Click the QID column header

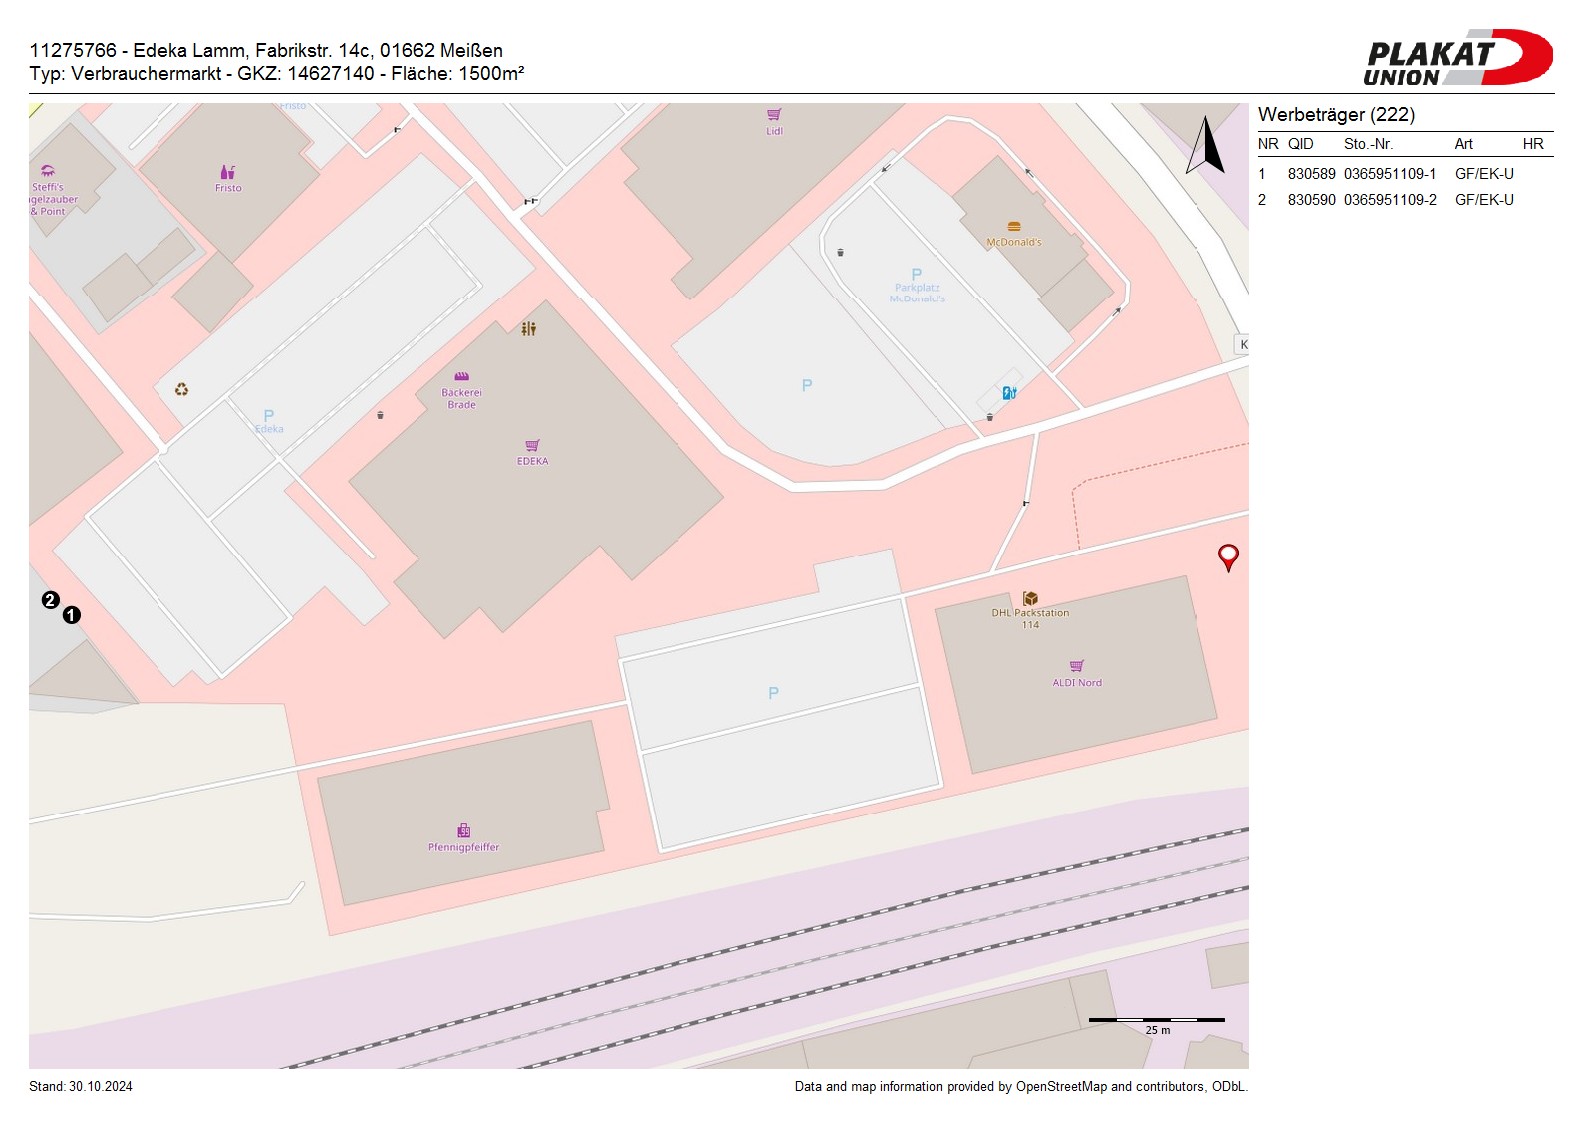1300,144
